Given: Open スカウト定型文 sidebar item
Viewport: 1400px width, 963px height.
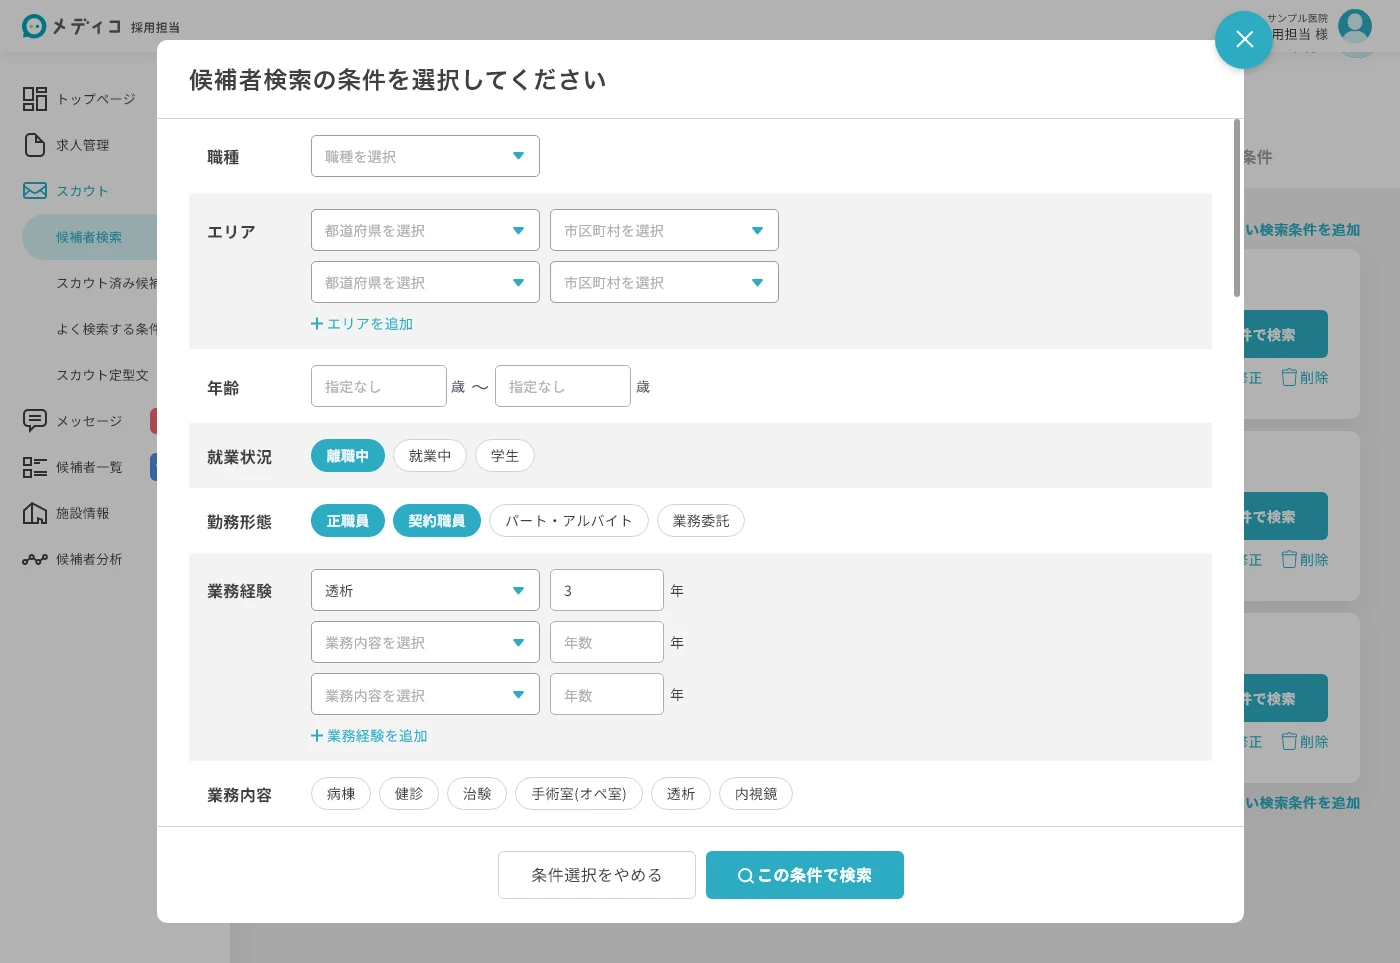Looking at the screenshot, I should click(x=102, y=375).
